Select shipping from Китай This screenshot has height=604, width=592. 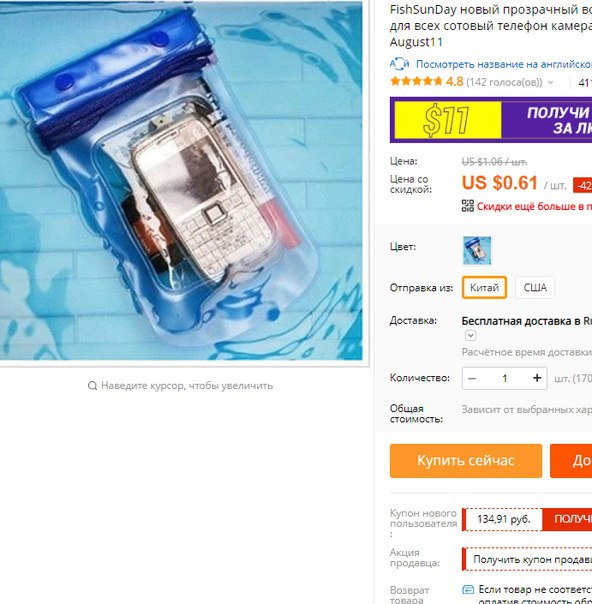pyautogui.click(x=484, y=287)
